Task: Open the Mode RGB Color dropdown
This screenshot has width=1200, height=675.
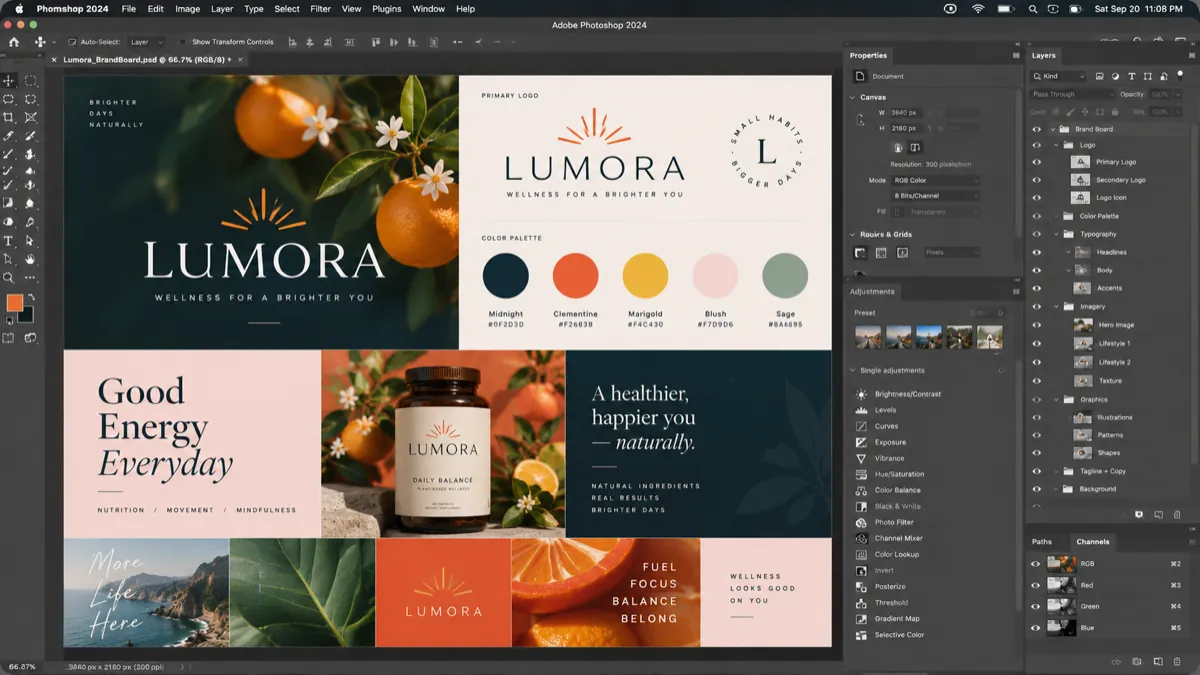Action: click(x=935, y=181)
